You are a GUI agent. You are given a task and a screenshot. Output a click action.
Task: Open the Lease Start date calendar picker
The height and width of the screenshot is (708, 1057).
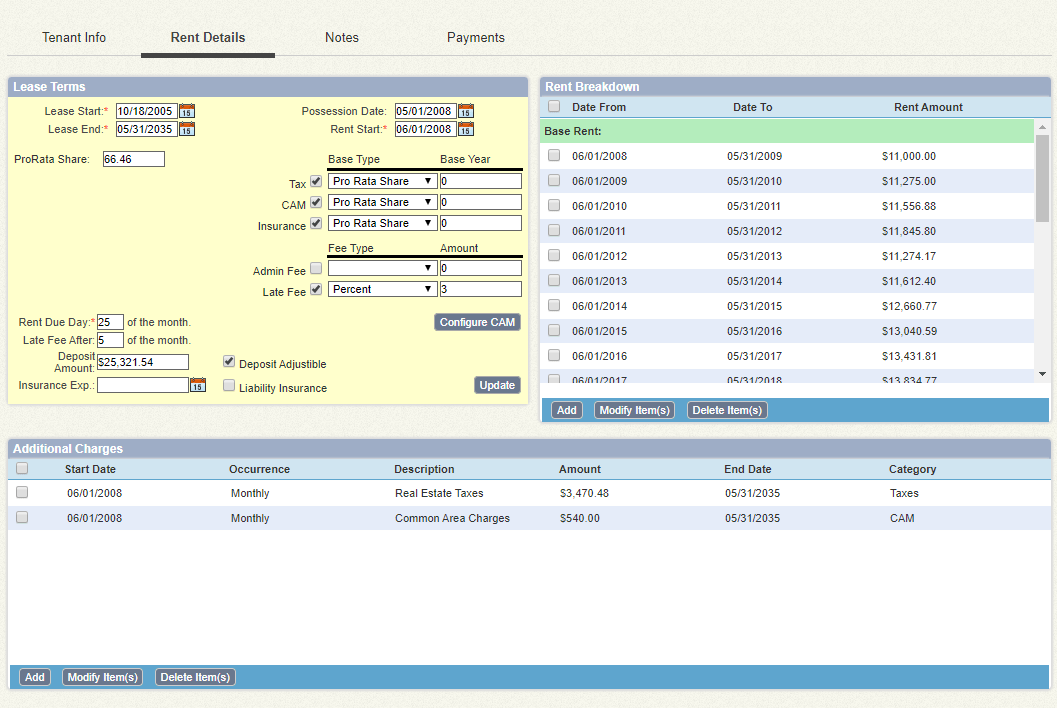point(186,111)
